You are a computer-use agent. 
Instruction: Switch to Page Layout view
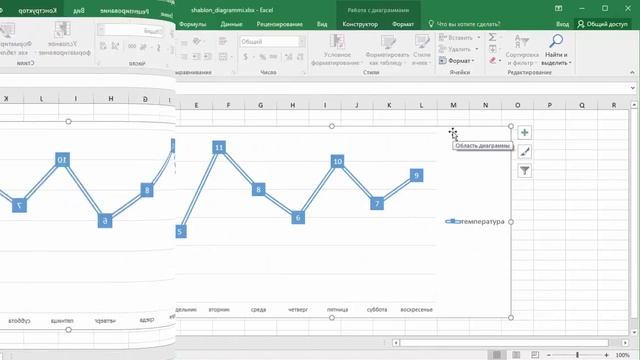coord(516,355)
